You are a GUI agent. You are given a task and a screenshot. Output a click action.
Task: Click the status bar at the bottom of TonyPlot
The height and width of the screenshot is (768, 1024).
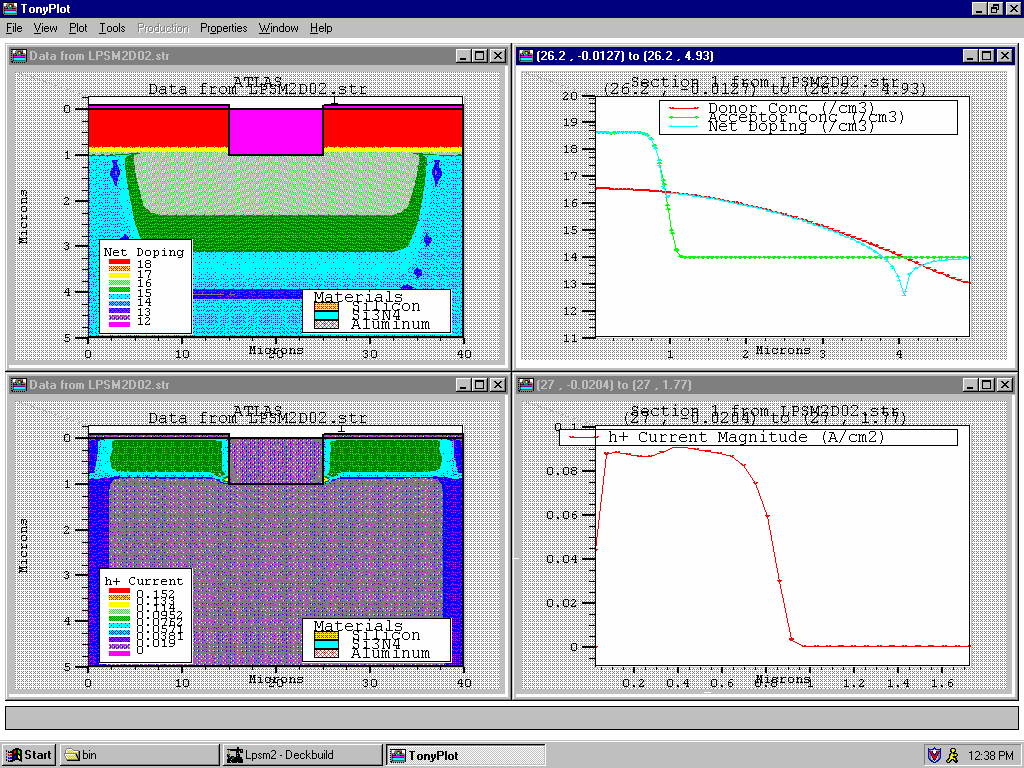point(511,718)
